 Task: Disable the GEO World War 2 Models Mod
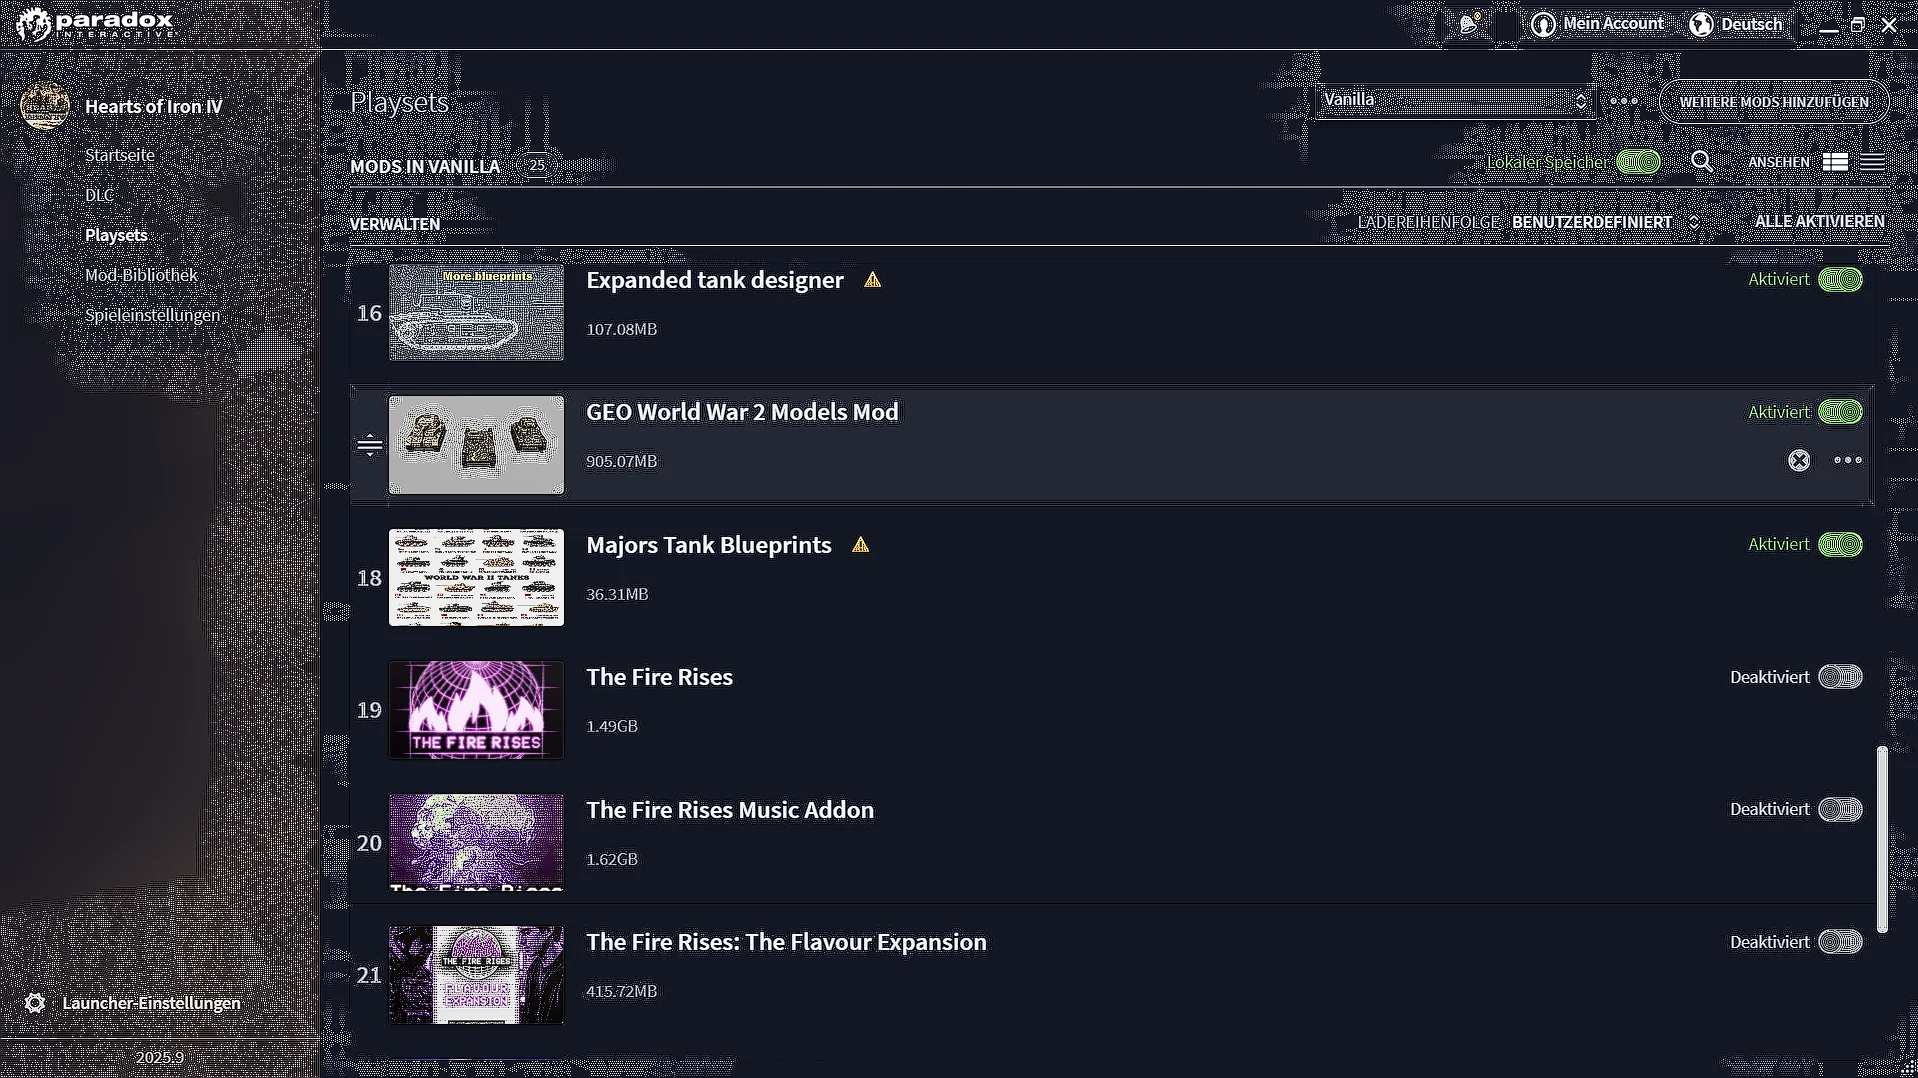click(1840, 412)
